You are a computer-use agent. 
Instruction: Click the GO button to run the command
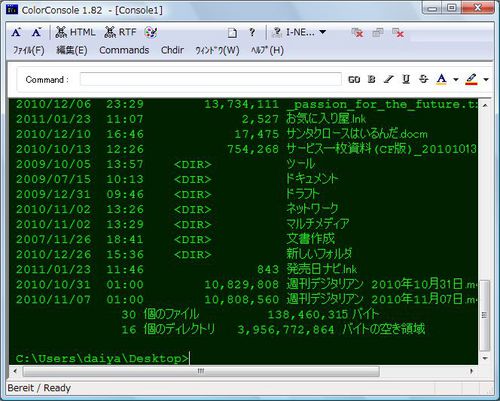pyautogui.click(x=354, y=80)
